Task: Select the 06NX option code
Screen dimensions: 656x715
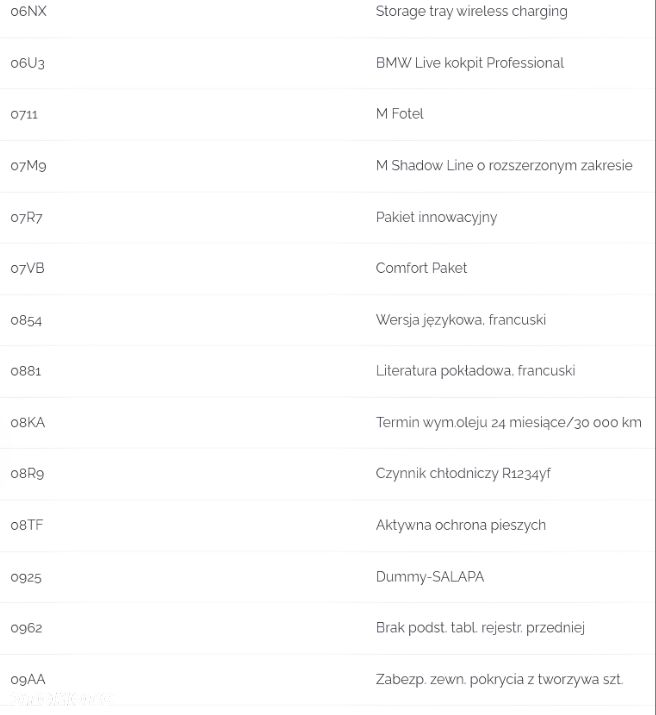Action: point(28,11)
